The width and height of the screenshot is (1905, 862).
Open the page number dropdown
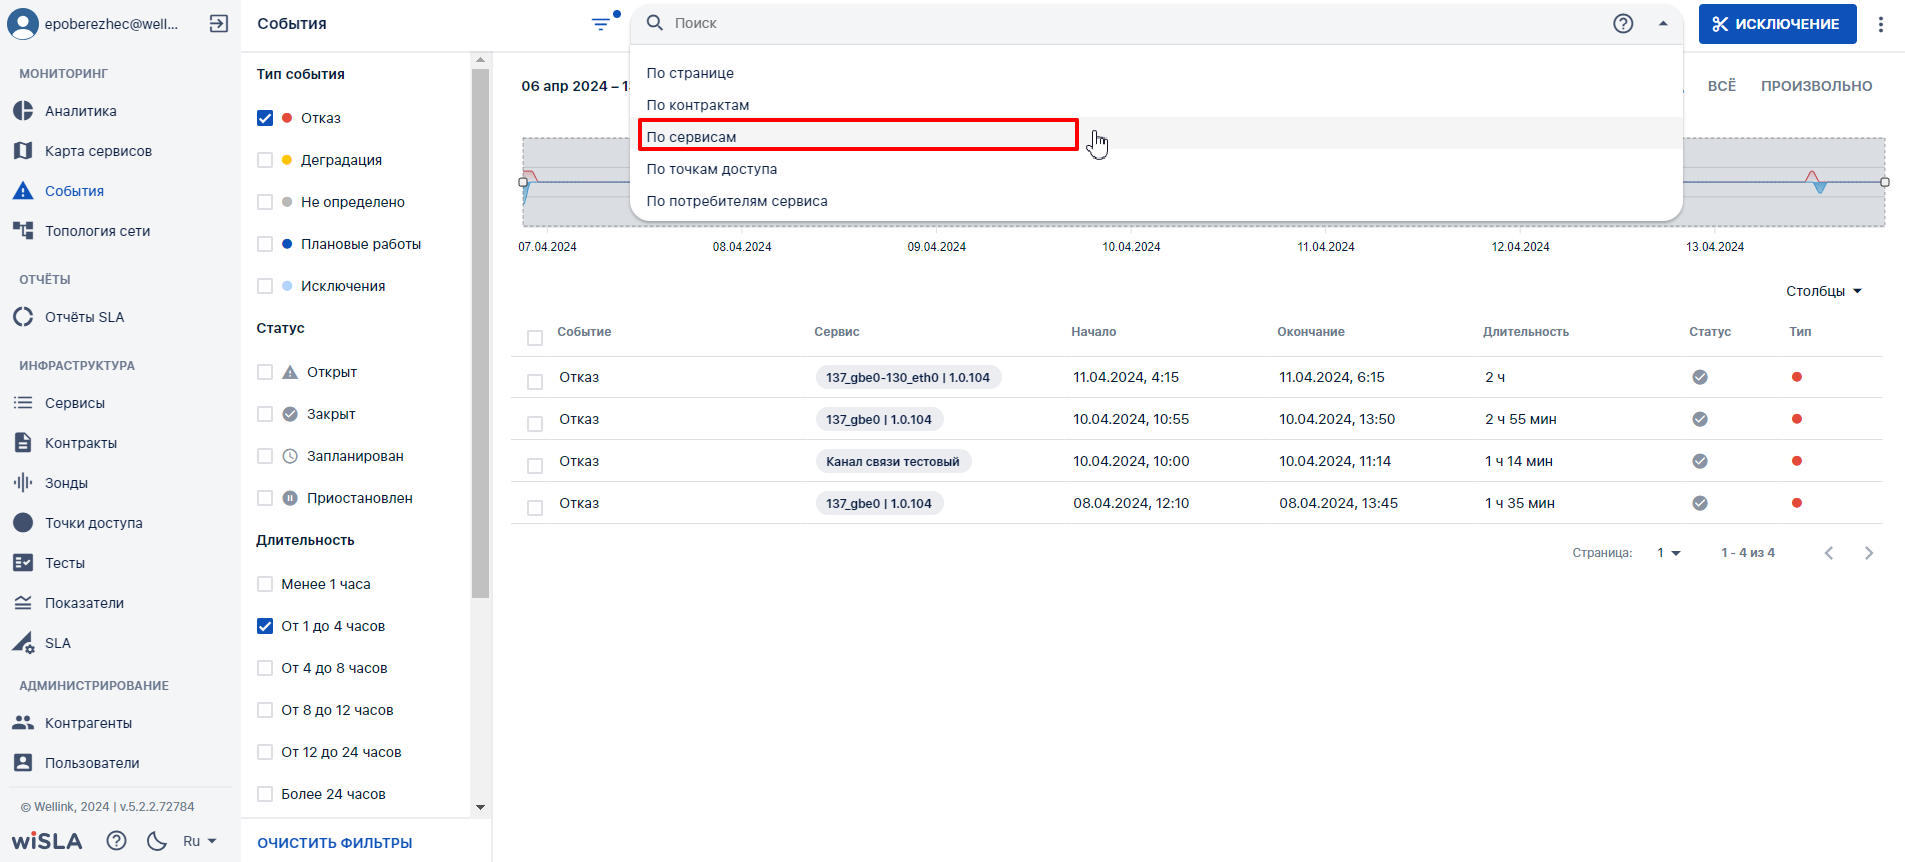1669,553
